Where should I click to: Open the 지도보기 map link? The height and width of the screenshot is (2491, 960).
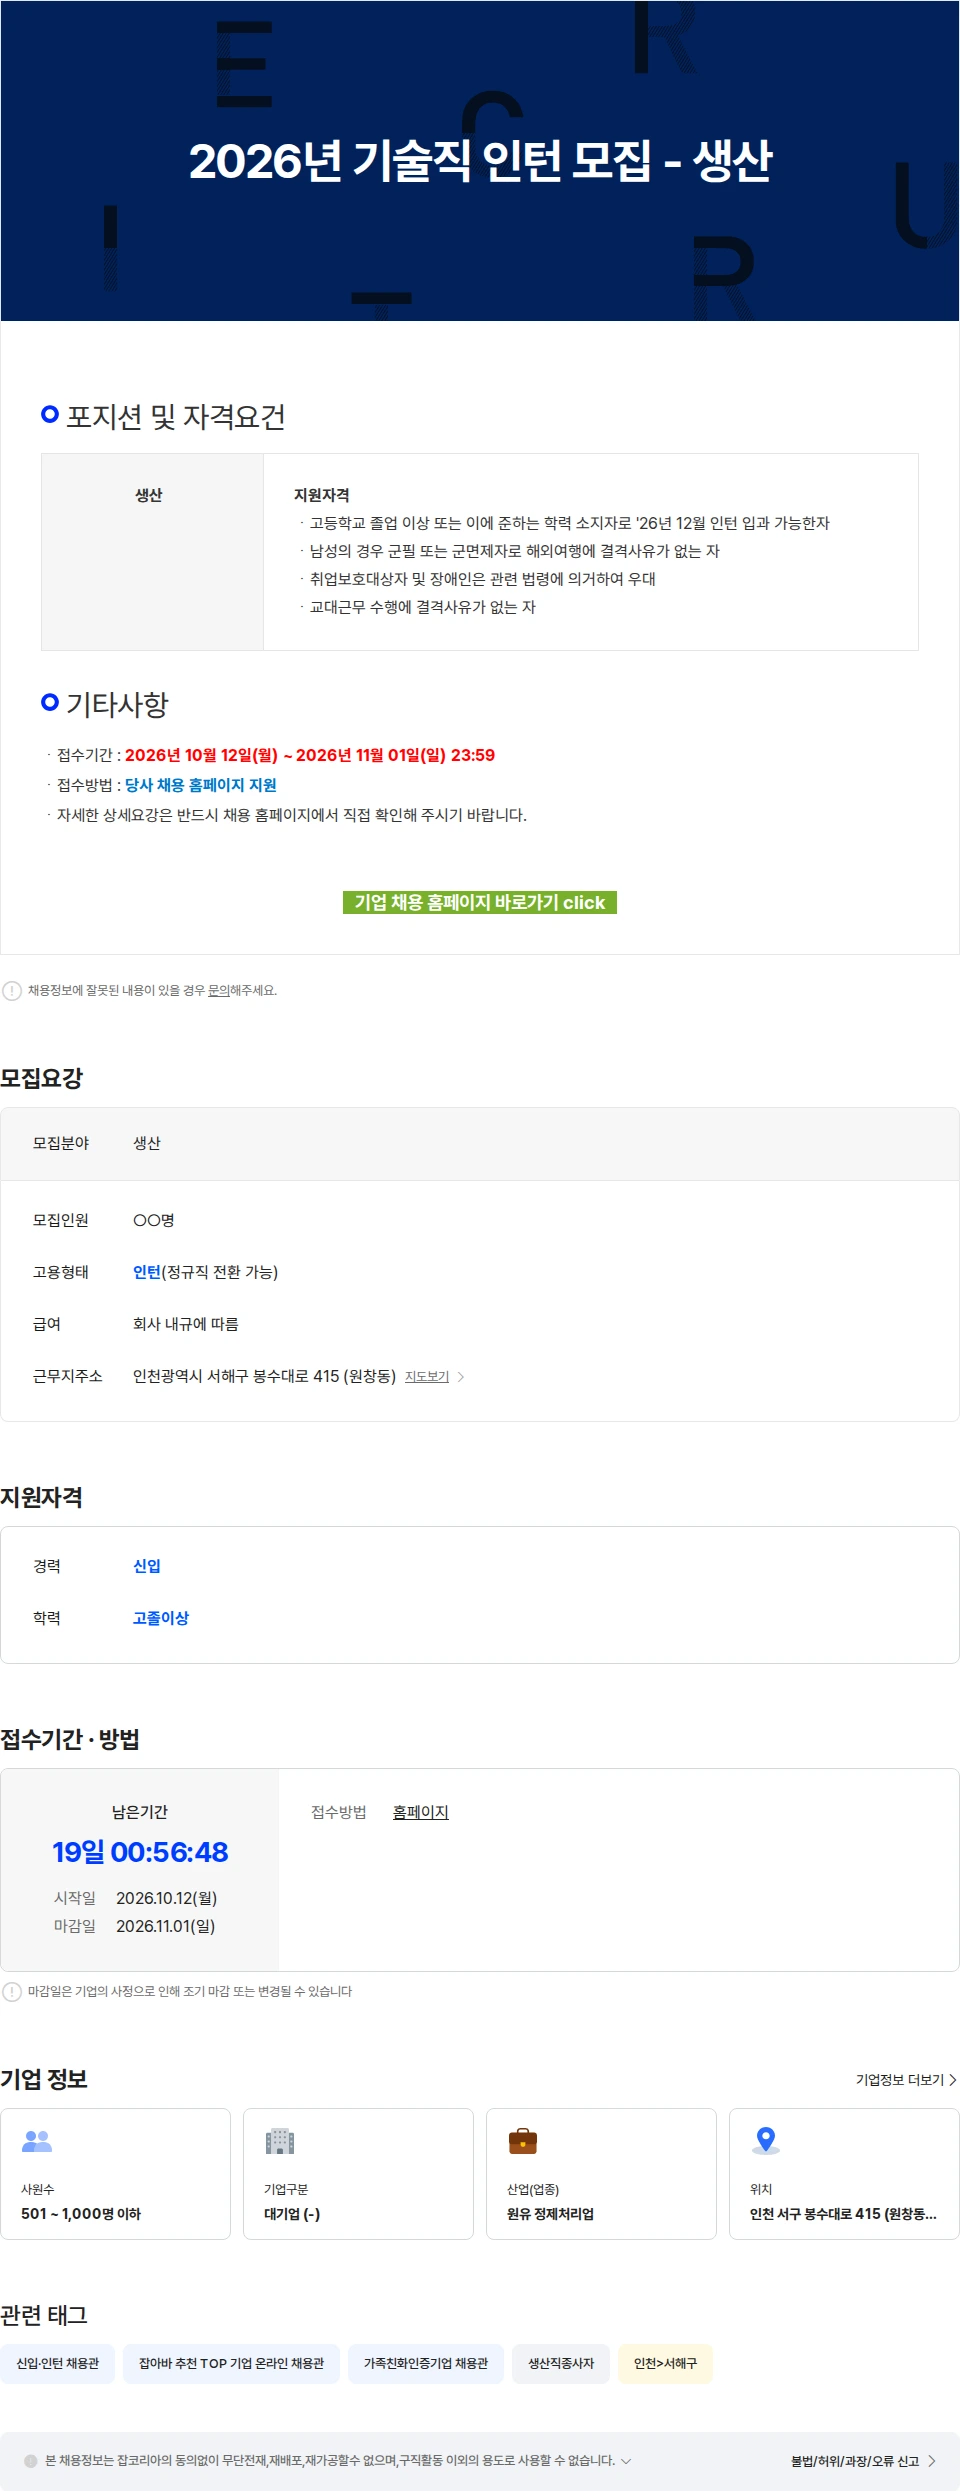(x=427, y=1377)
